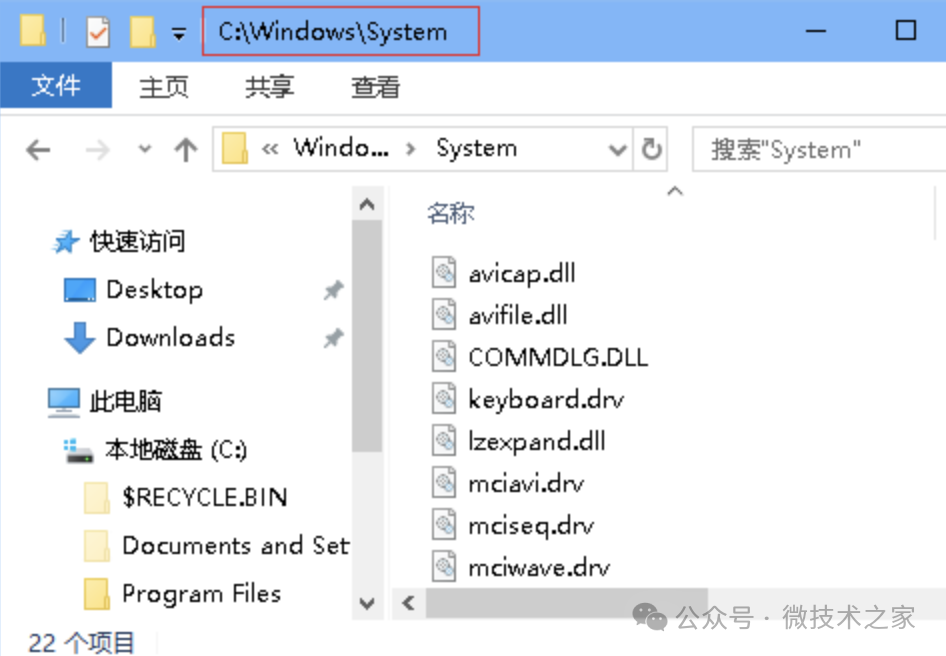Click the keyboard.drv file icon

[x=444, y=400]
